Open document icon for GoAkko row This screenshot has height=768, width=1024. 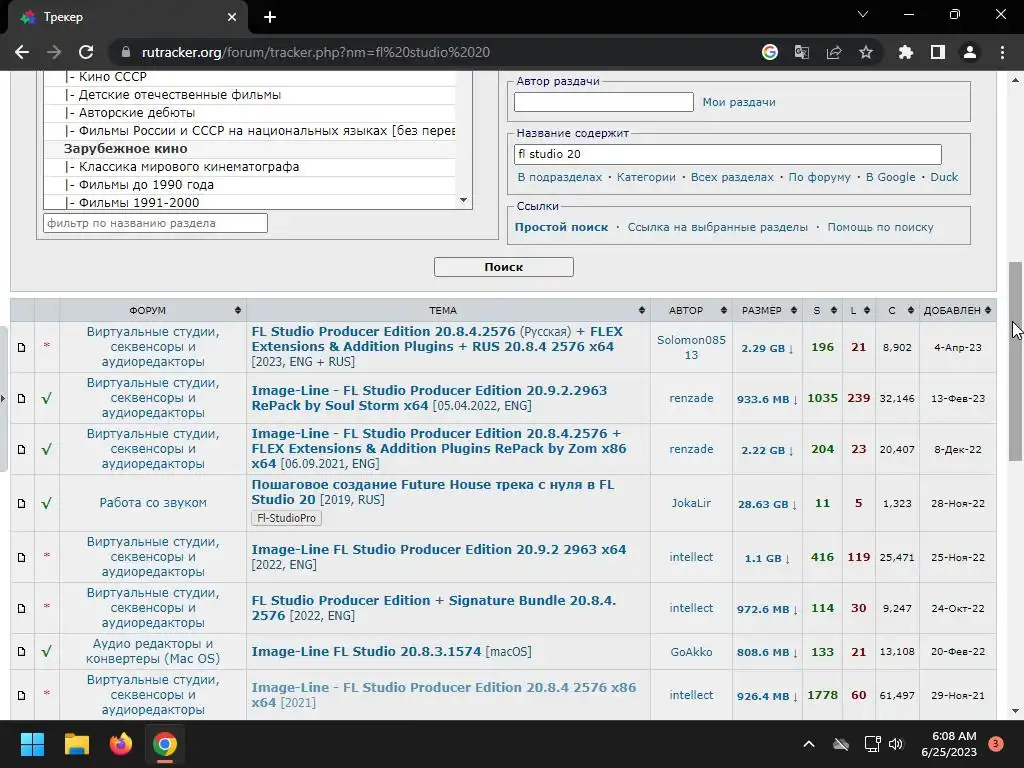[x=22, y=652]
